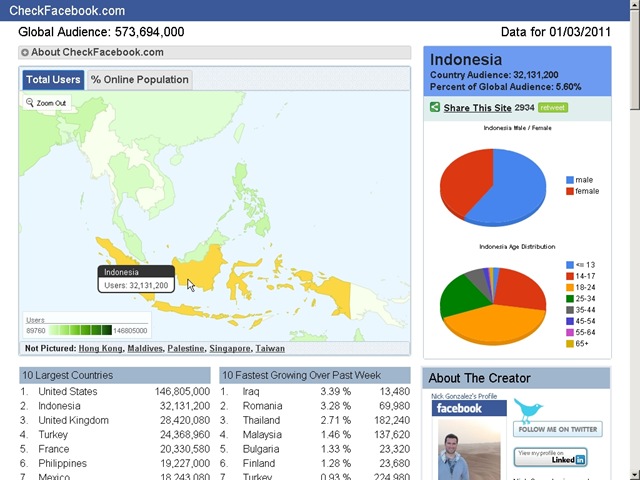Click the Share This Site link
640x480 pixels.
point(477,108)
